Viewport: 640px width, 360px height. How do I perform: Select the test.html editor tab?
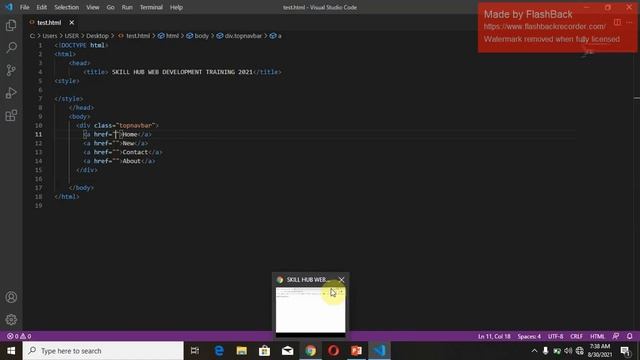click(49, 22)
